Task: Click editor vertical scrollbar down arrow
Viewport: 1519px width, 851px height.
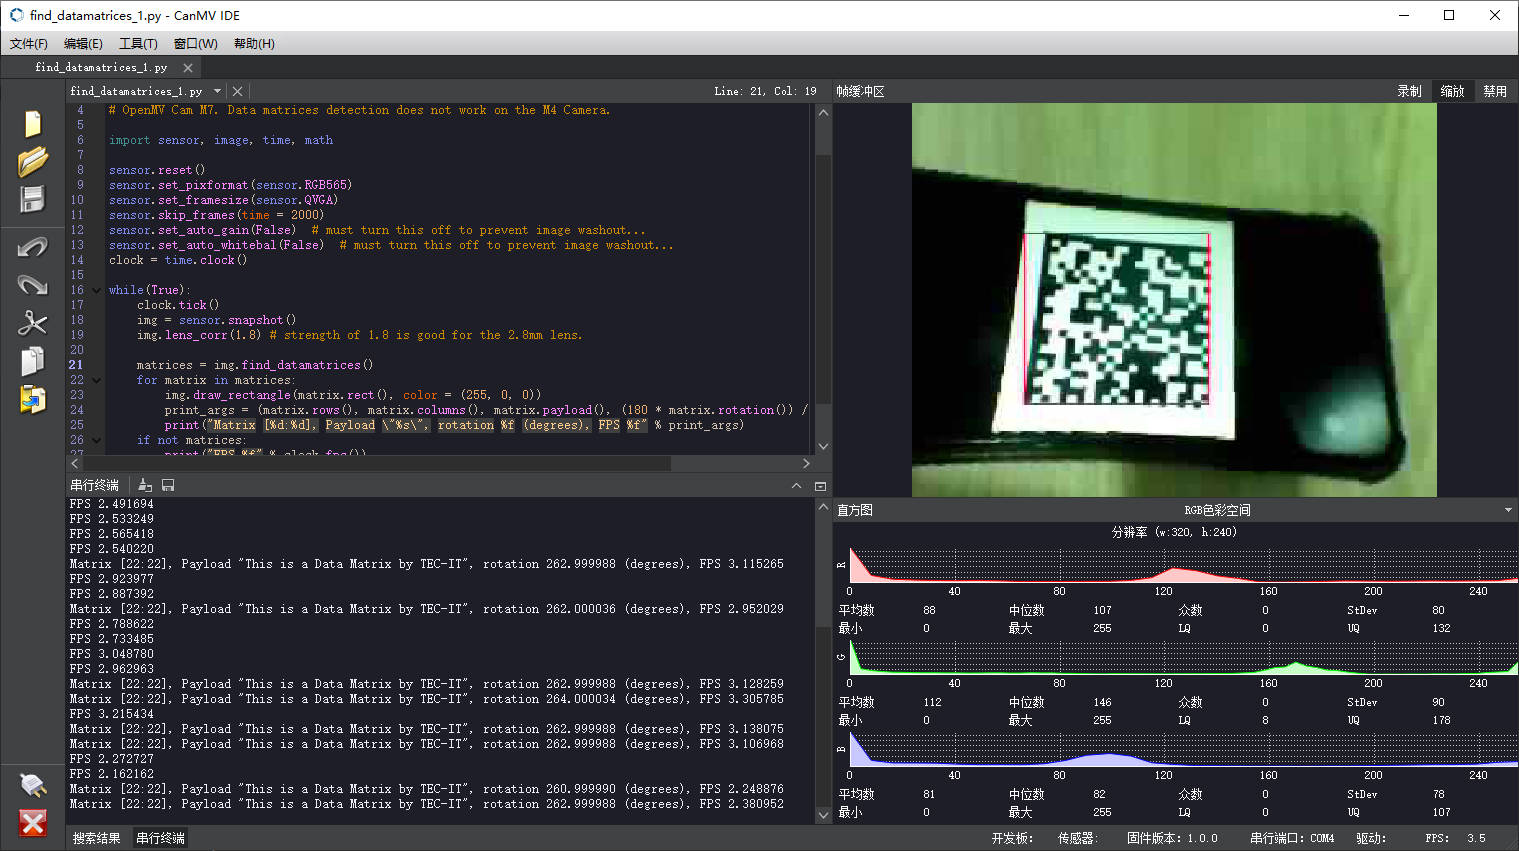Action: tap(823, 446)
